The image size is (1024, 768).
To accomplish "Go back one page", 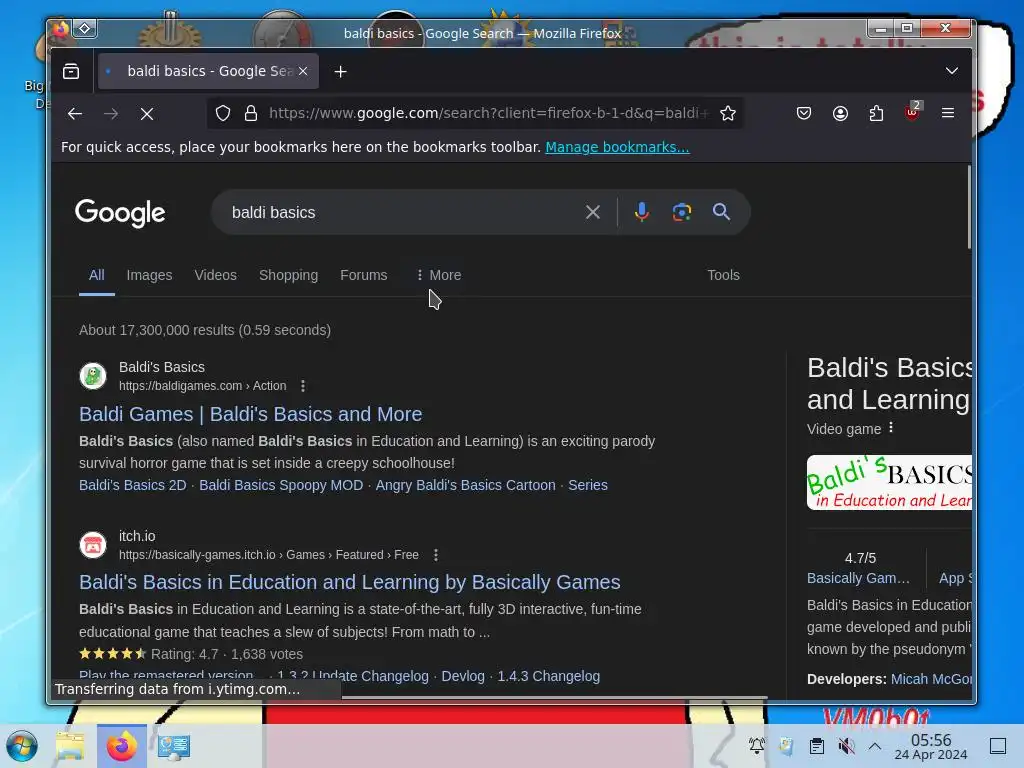I will (x=75, y=114).
